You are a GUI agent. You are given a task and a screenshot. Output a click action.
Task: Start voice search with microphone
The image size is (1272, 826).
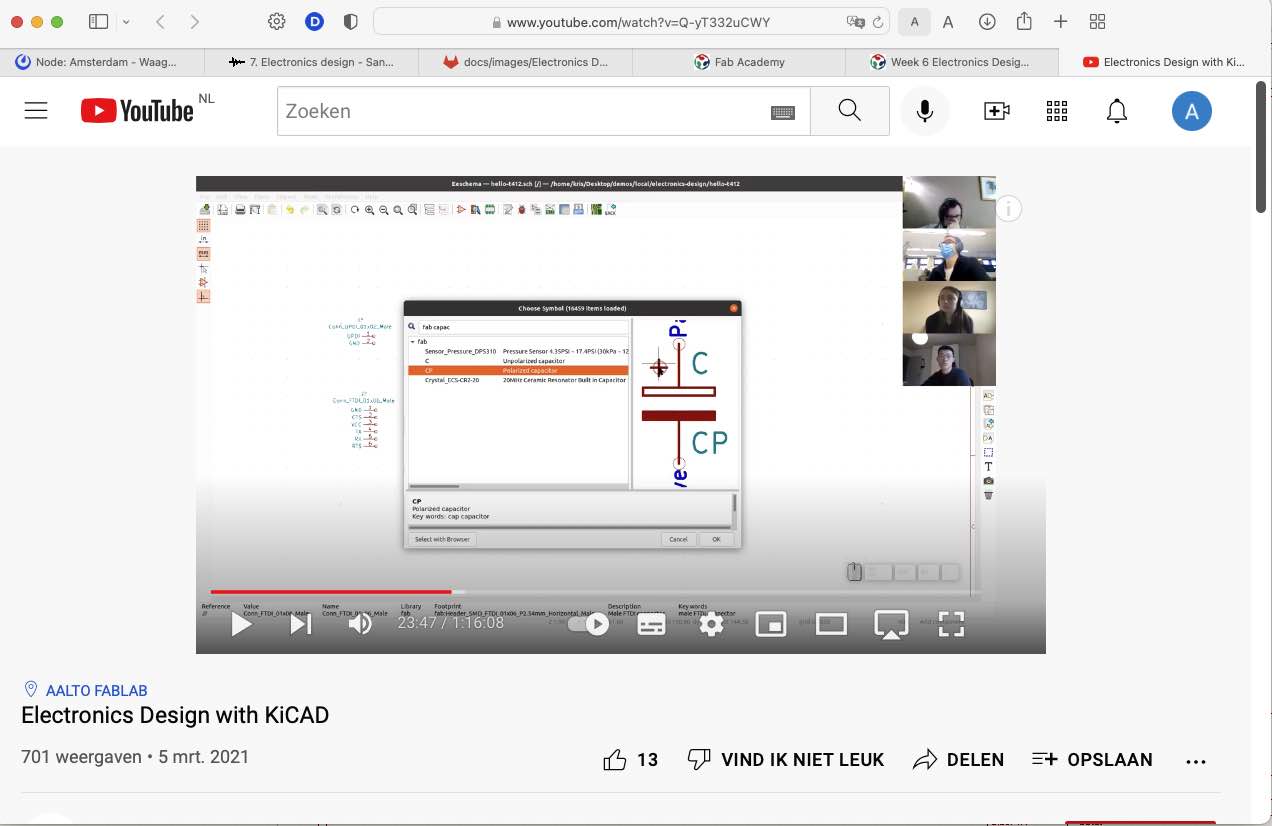tap(925, 111)
